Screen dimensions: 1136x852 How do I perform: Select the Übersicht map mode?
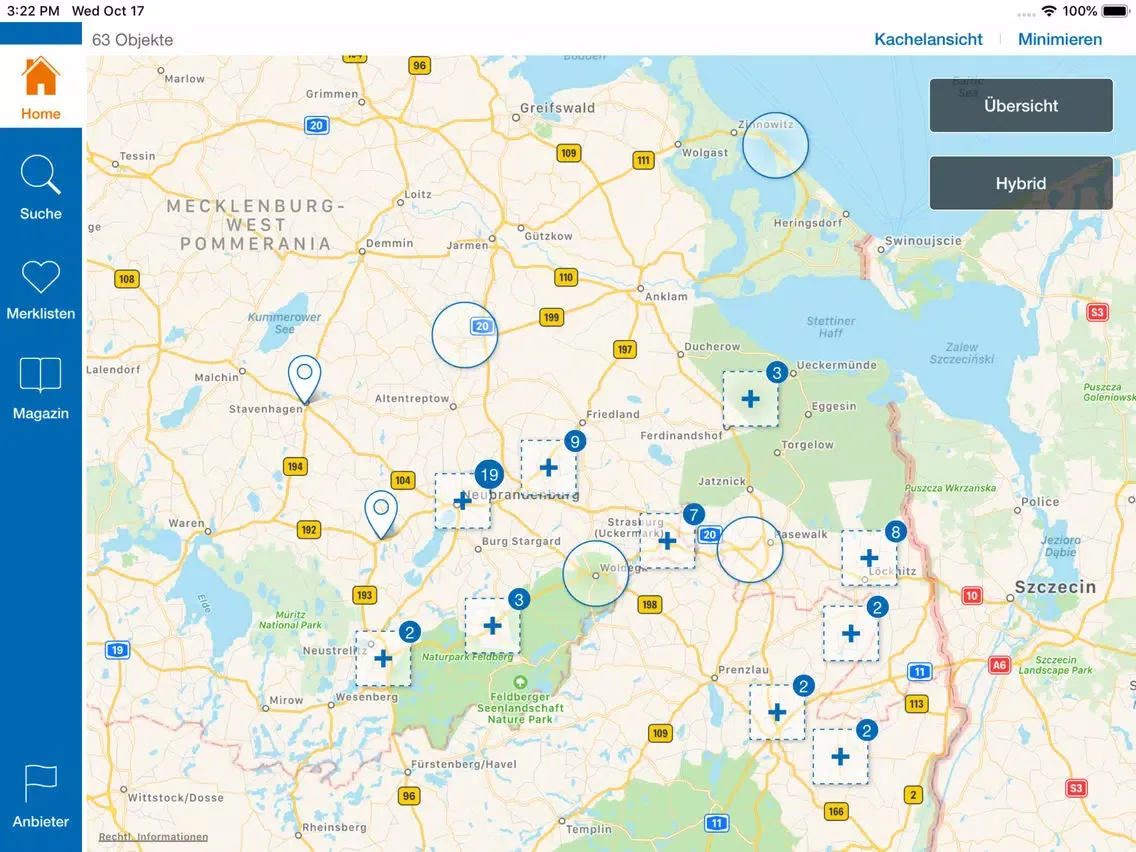pyautogui.click(x=1021, y=106)
